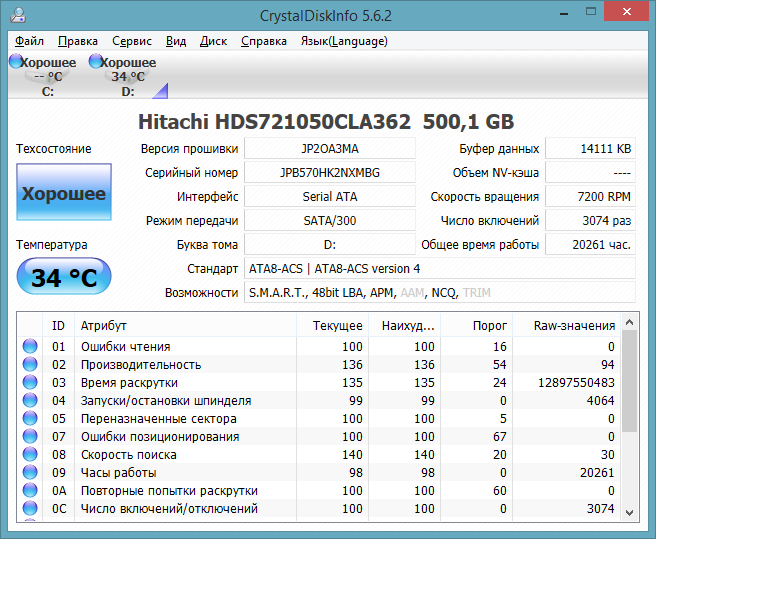
Task: Click volume letter field D:
Action: click(330, 244)
